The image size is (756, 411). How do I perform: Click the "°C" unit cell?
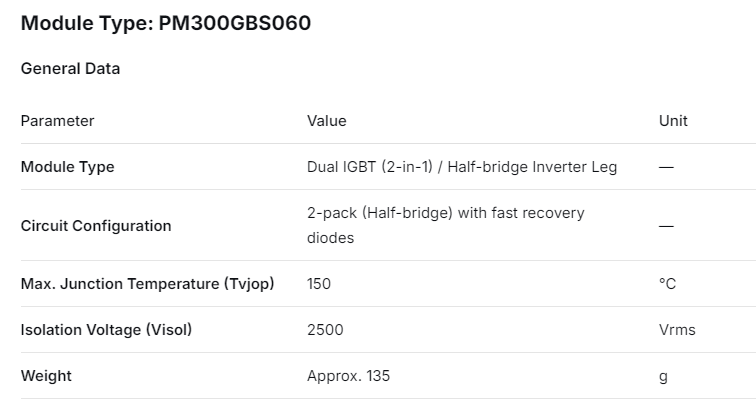coord(667,284)
